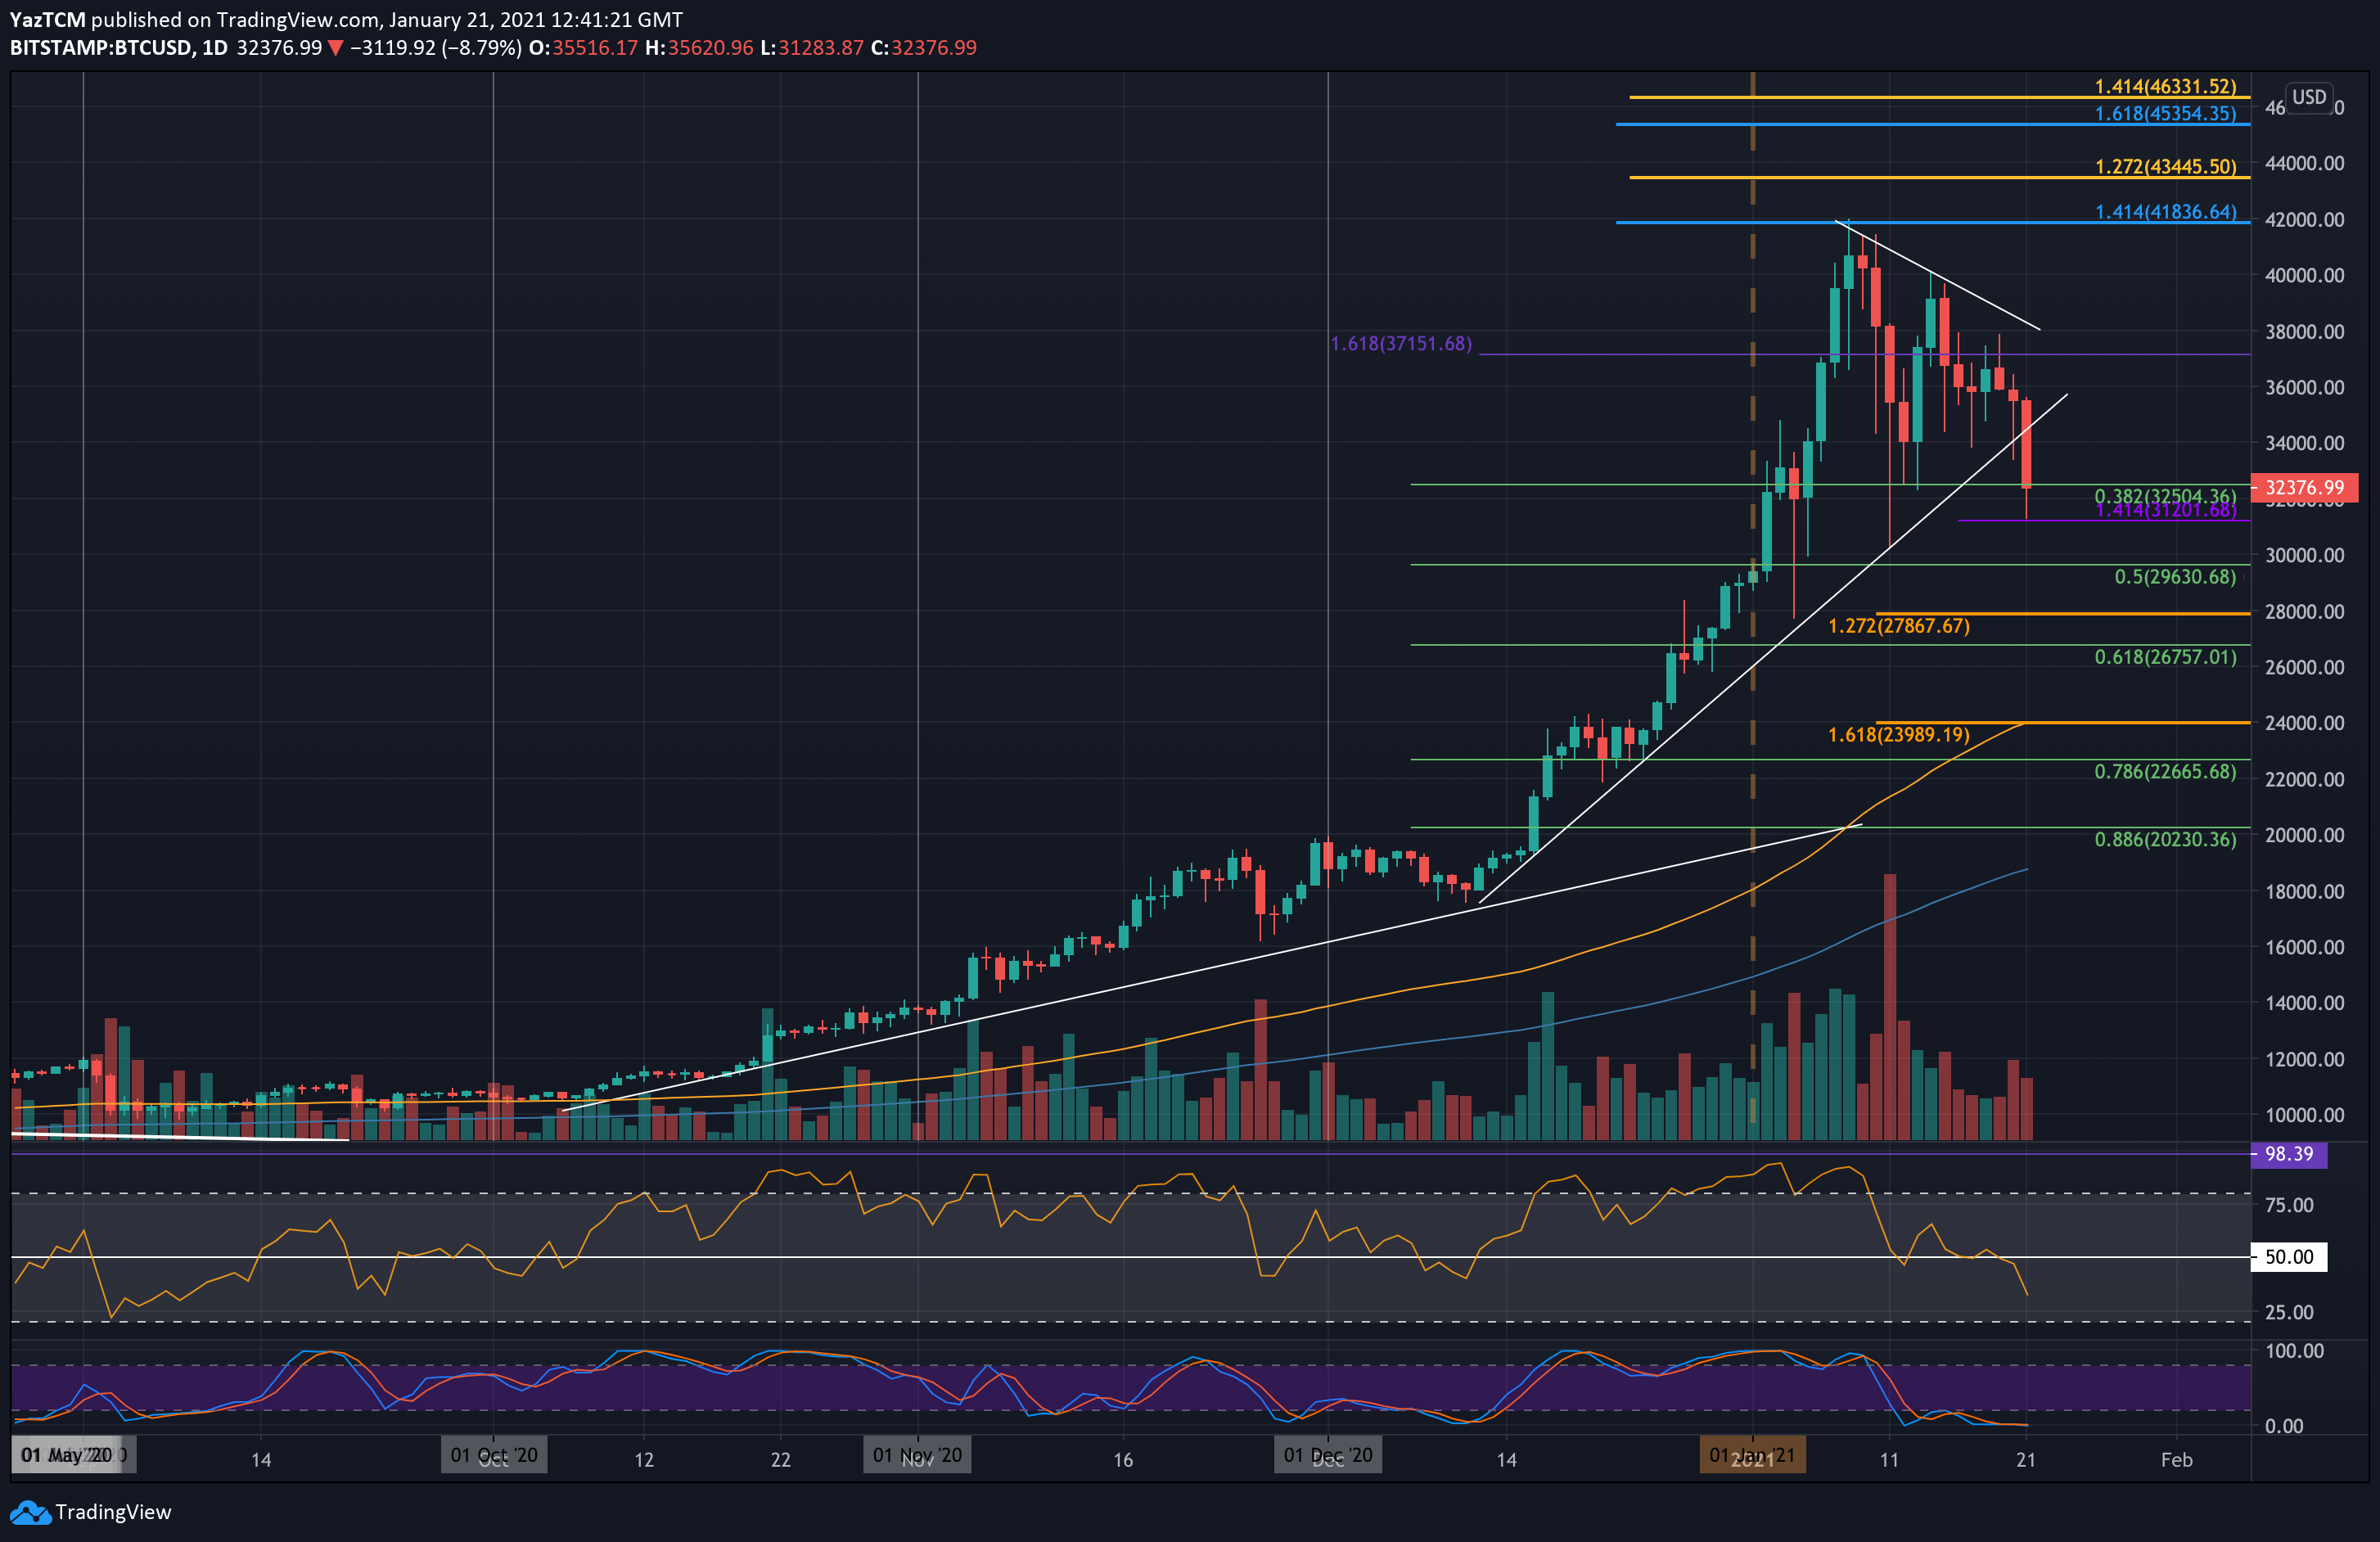Image resolution: width=2380 pixels, height=1542 pixels.
Task: Click the 38000.00 price axis label
Action: tap(2304, 331)
